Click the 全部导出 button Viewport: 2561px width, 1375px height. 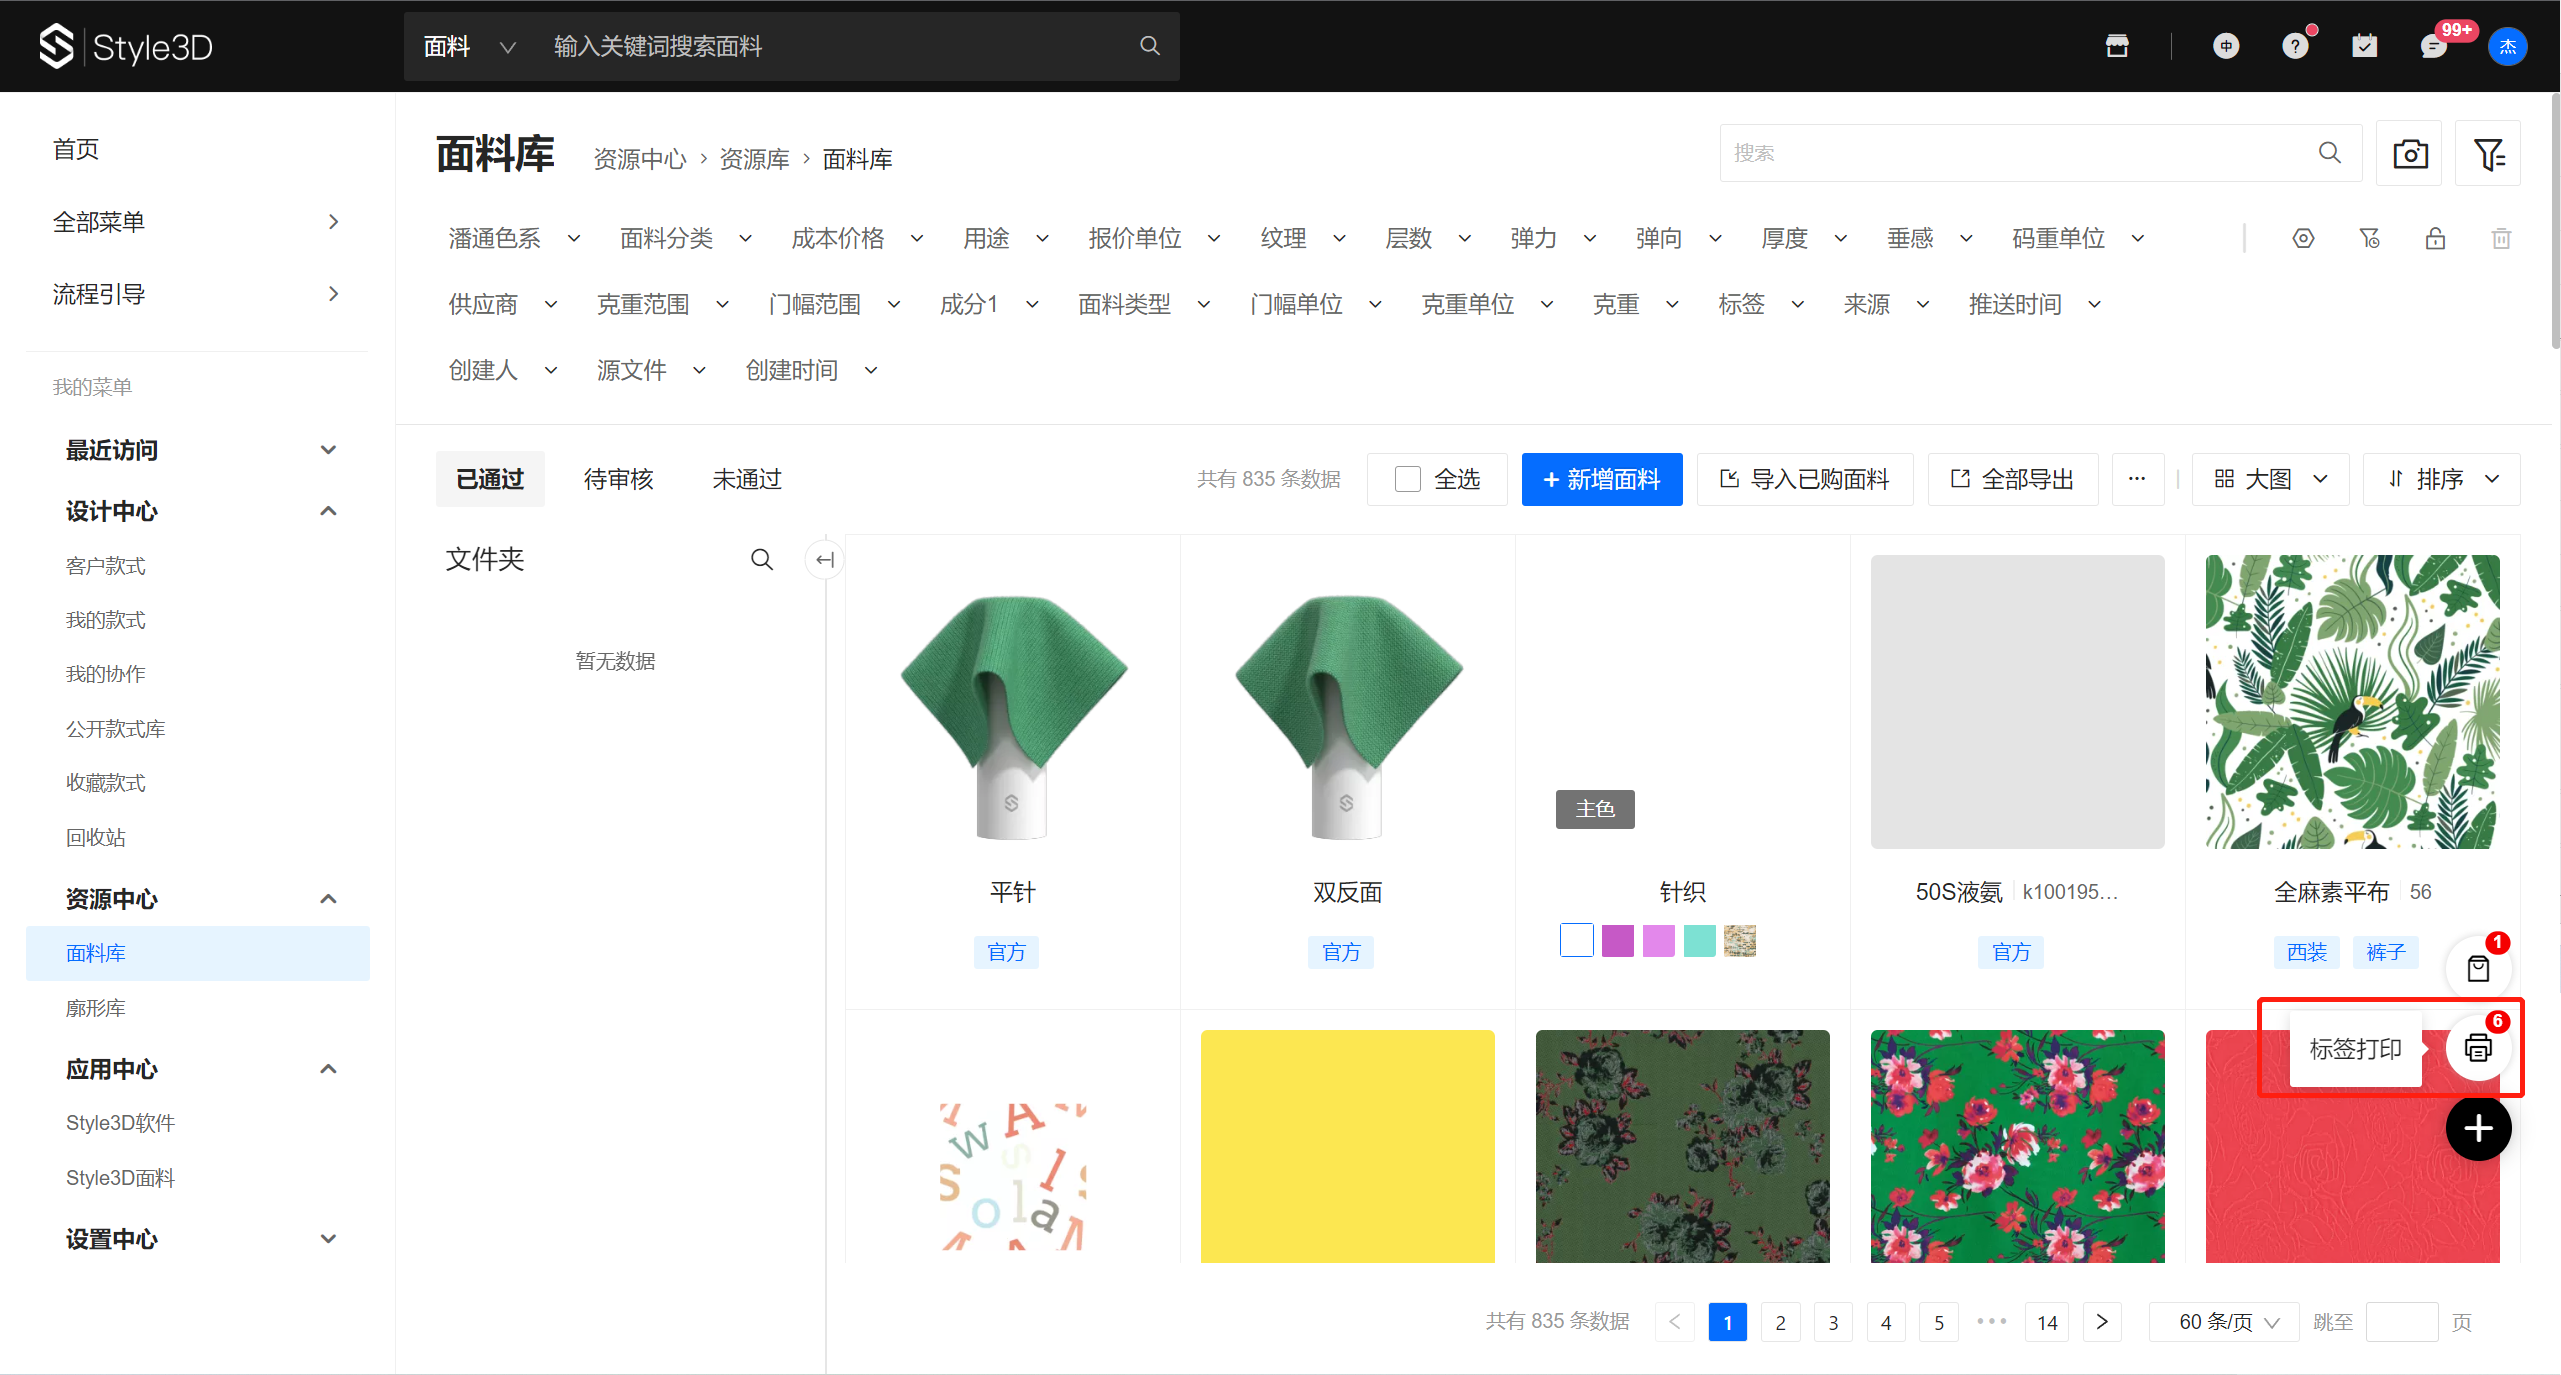[2012, 480]
